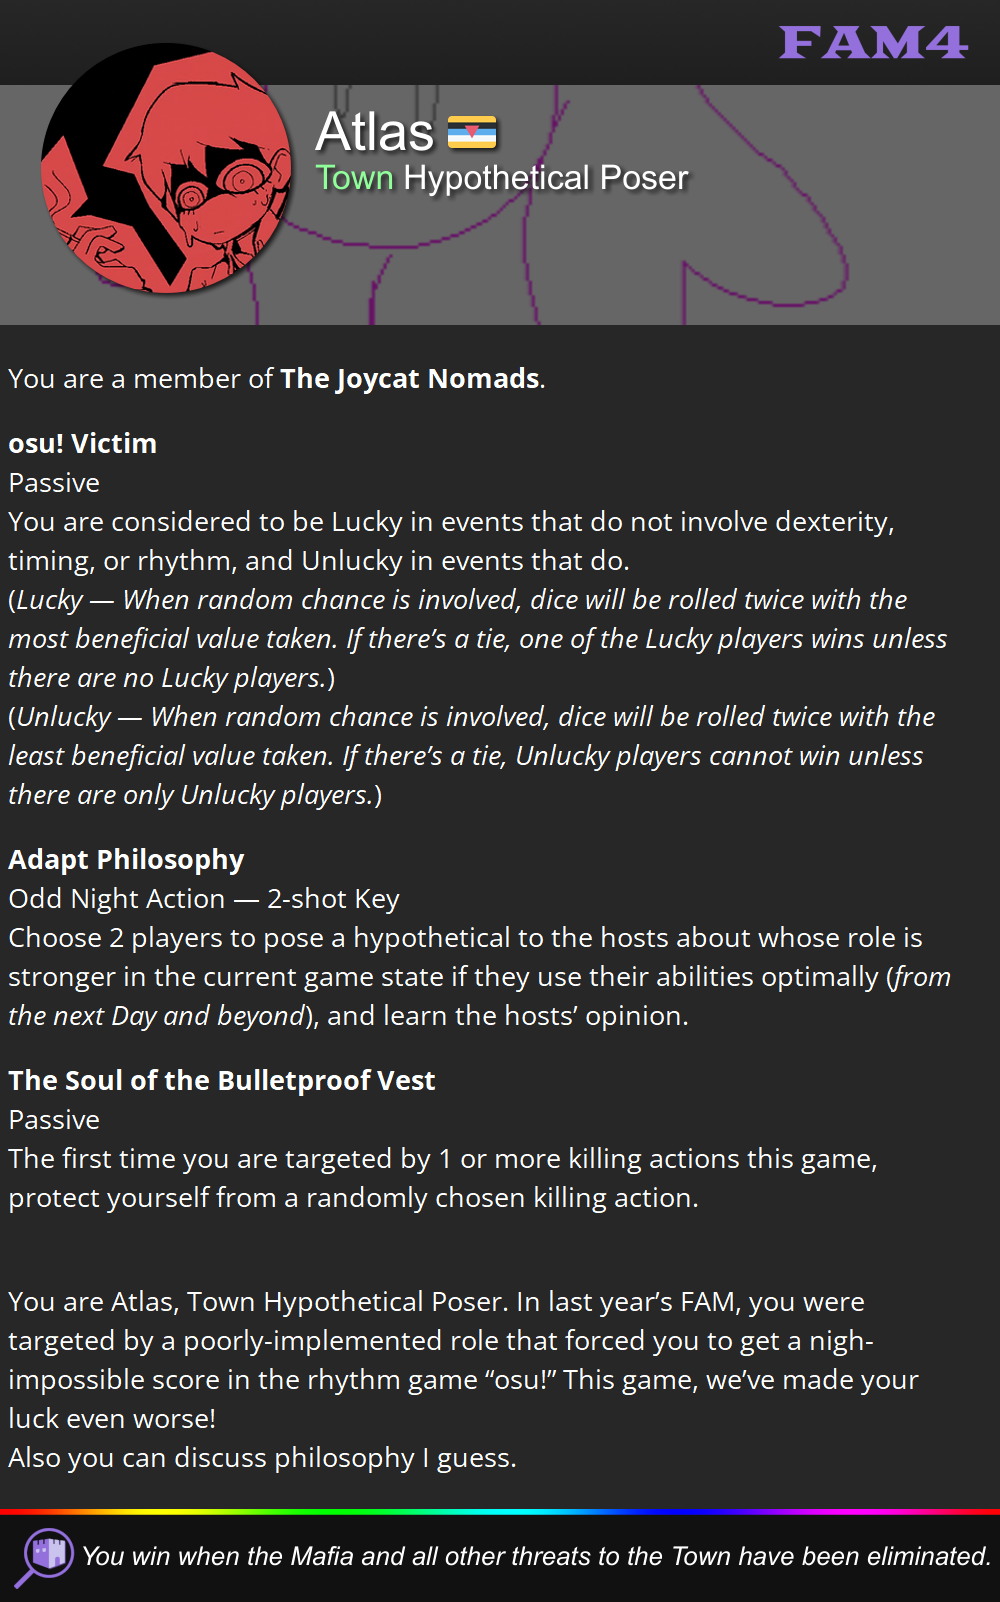
Task: Click the Atlas circular avatar image
Action: pyautogui.click(x=167, y=168)
